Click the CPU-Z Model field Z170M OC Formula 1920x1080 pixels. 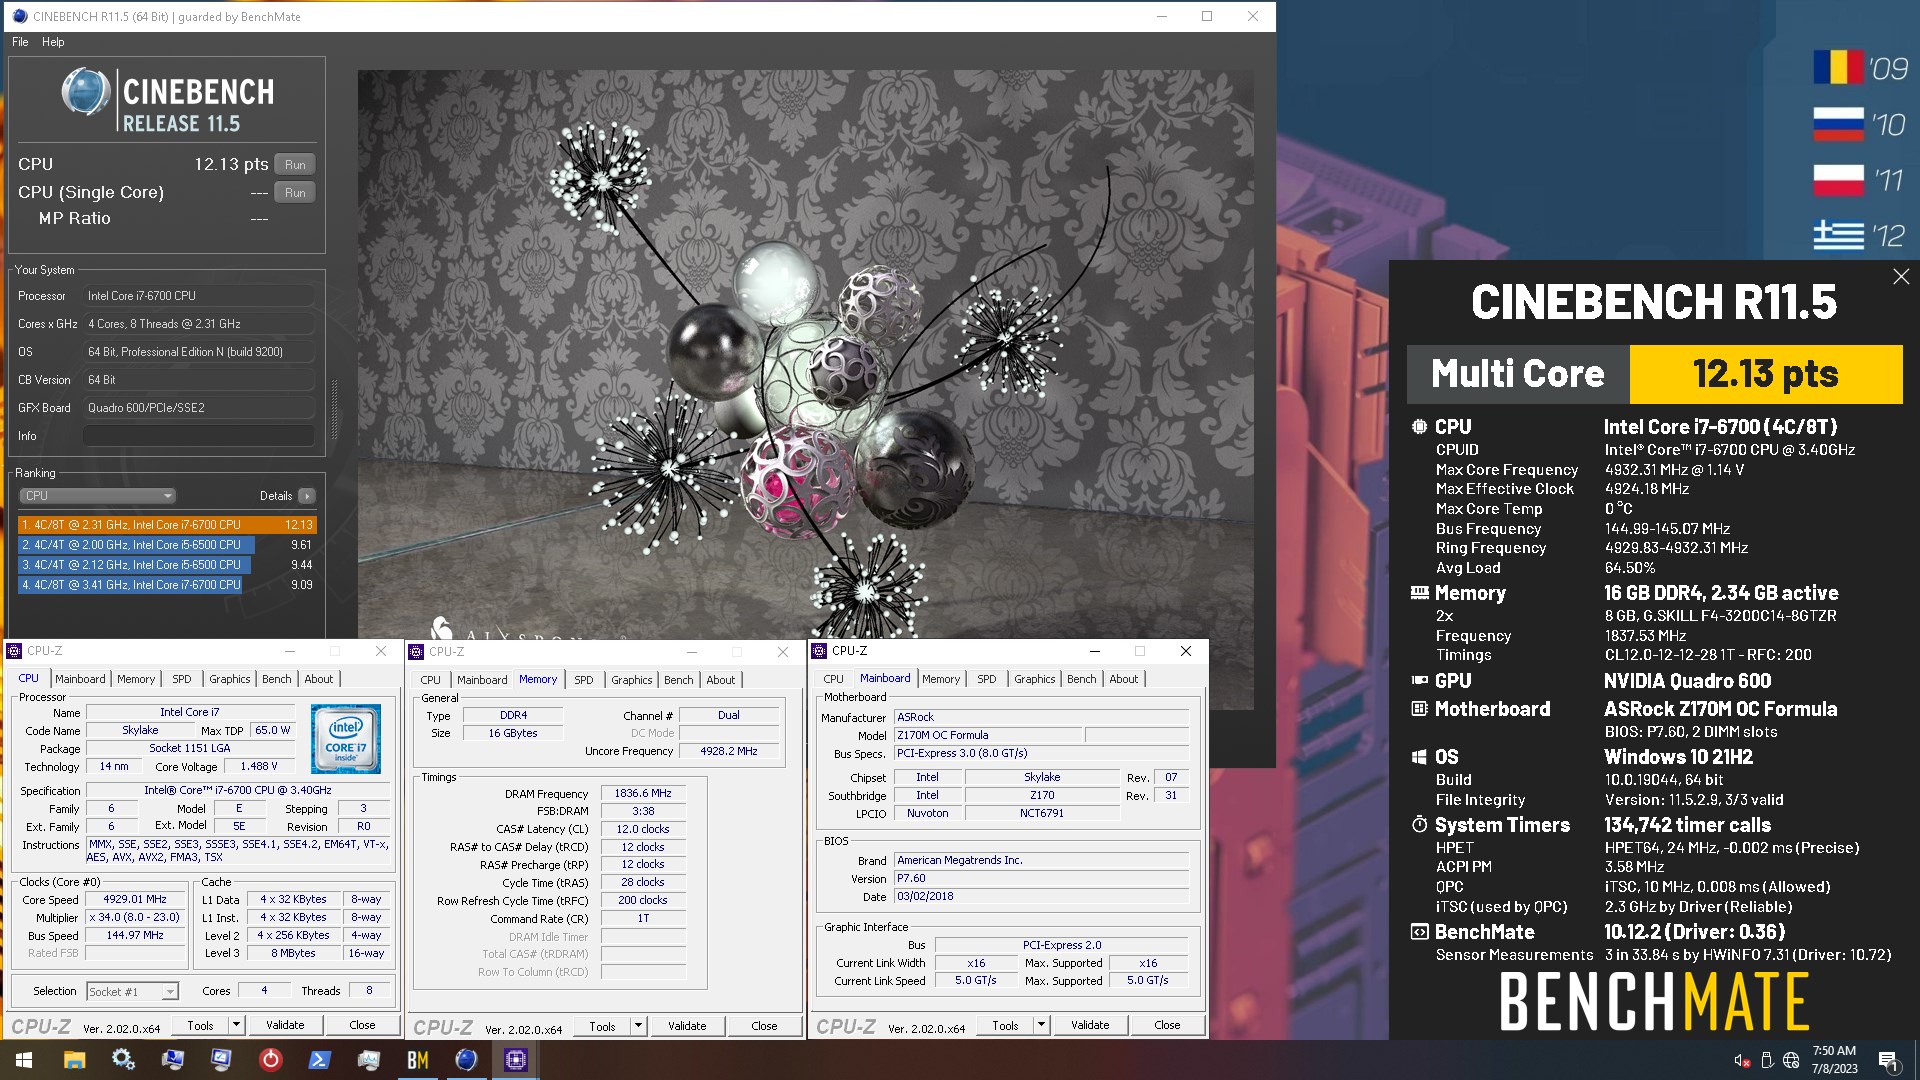[988, 735]
